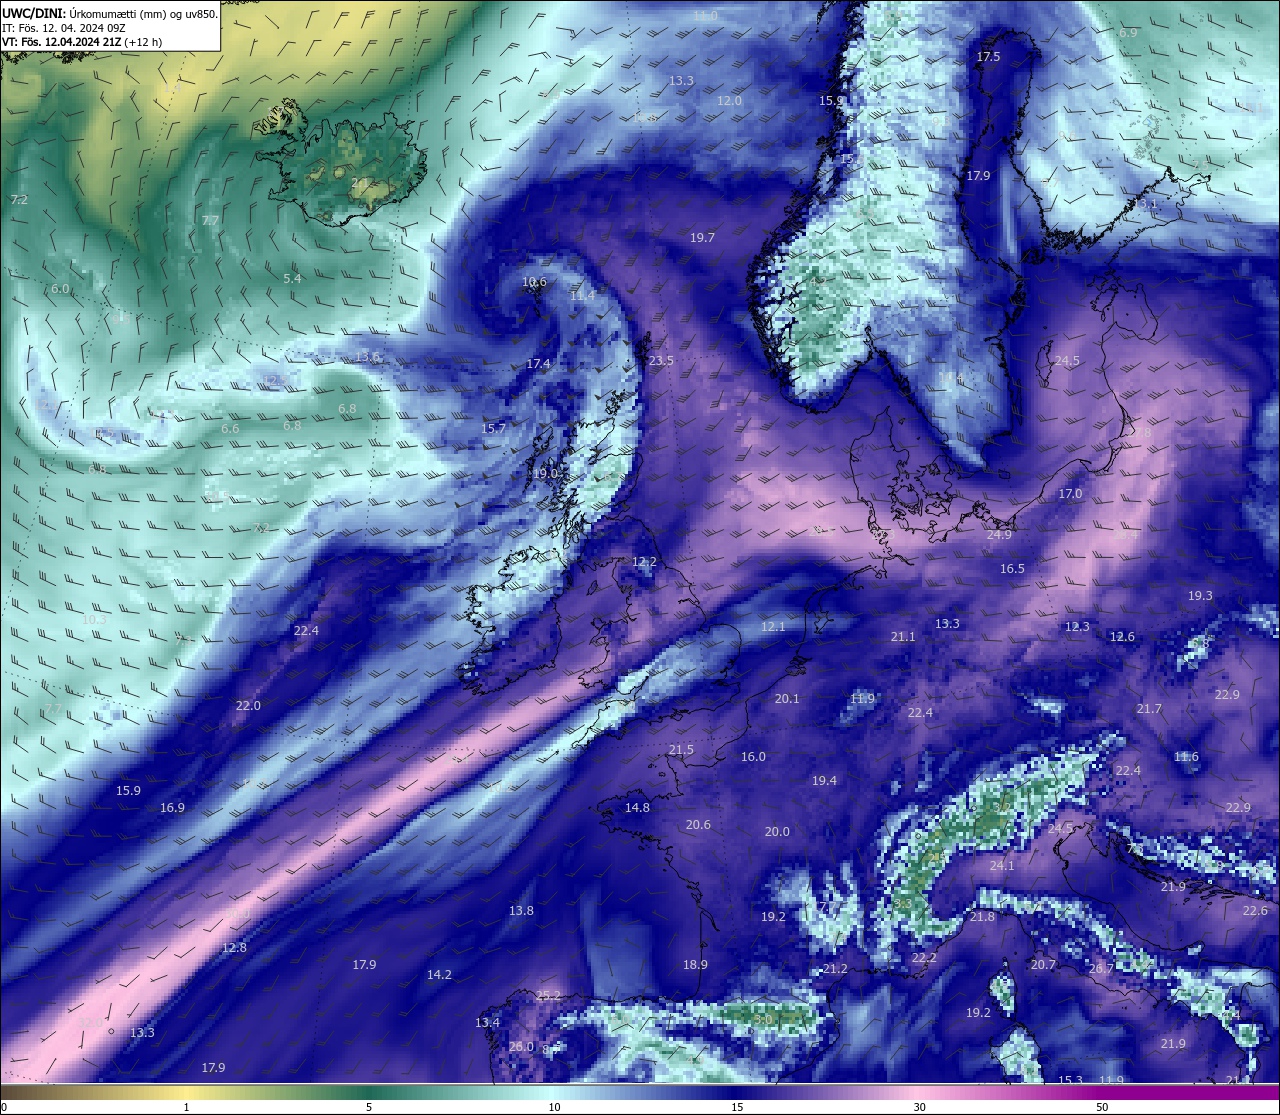Click the 18.9 value on the map

coord(695,965)
